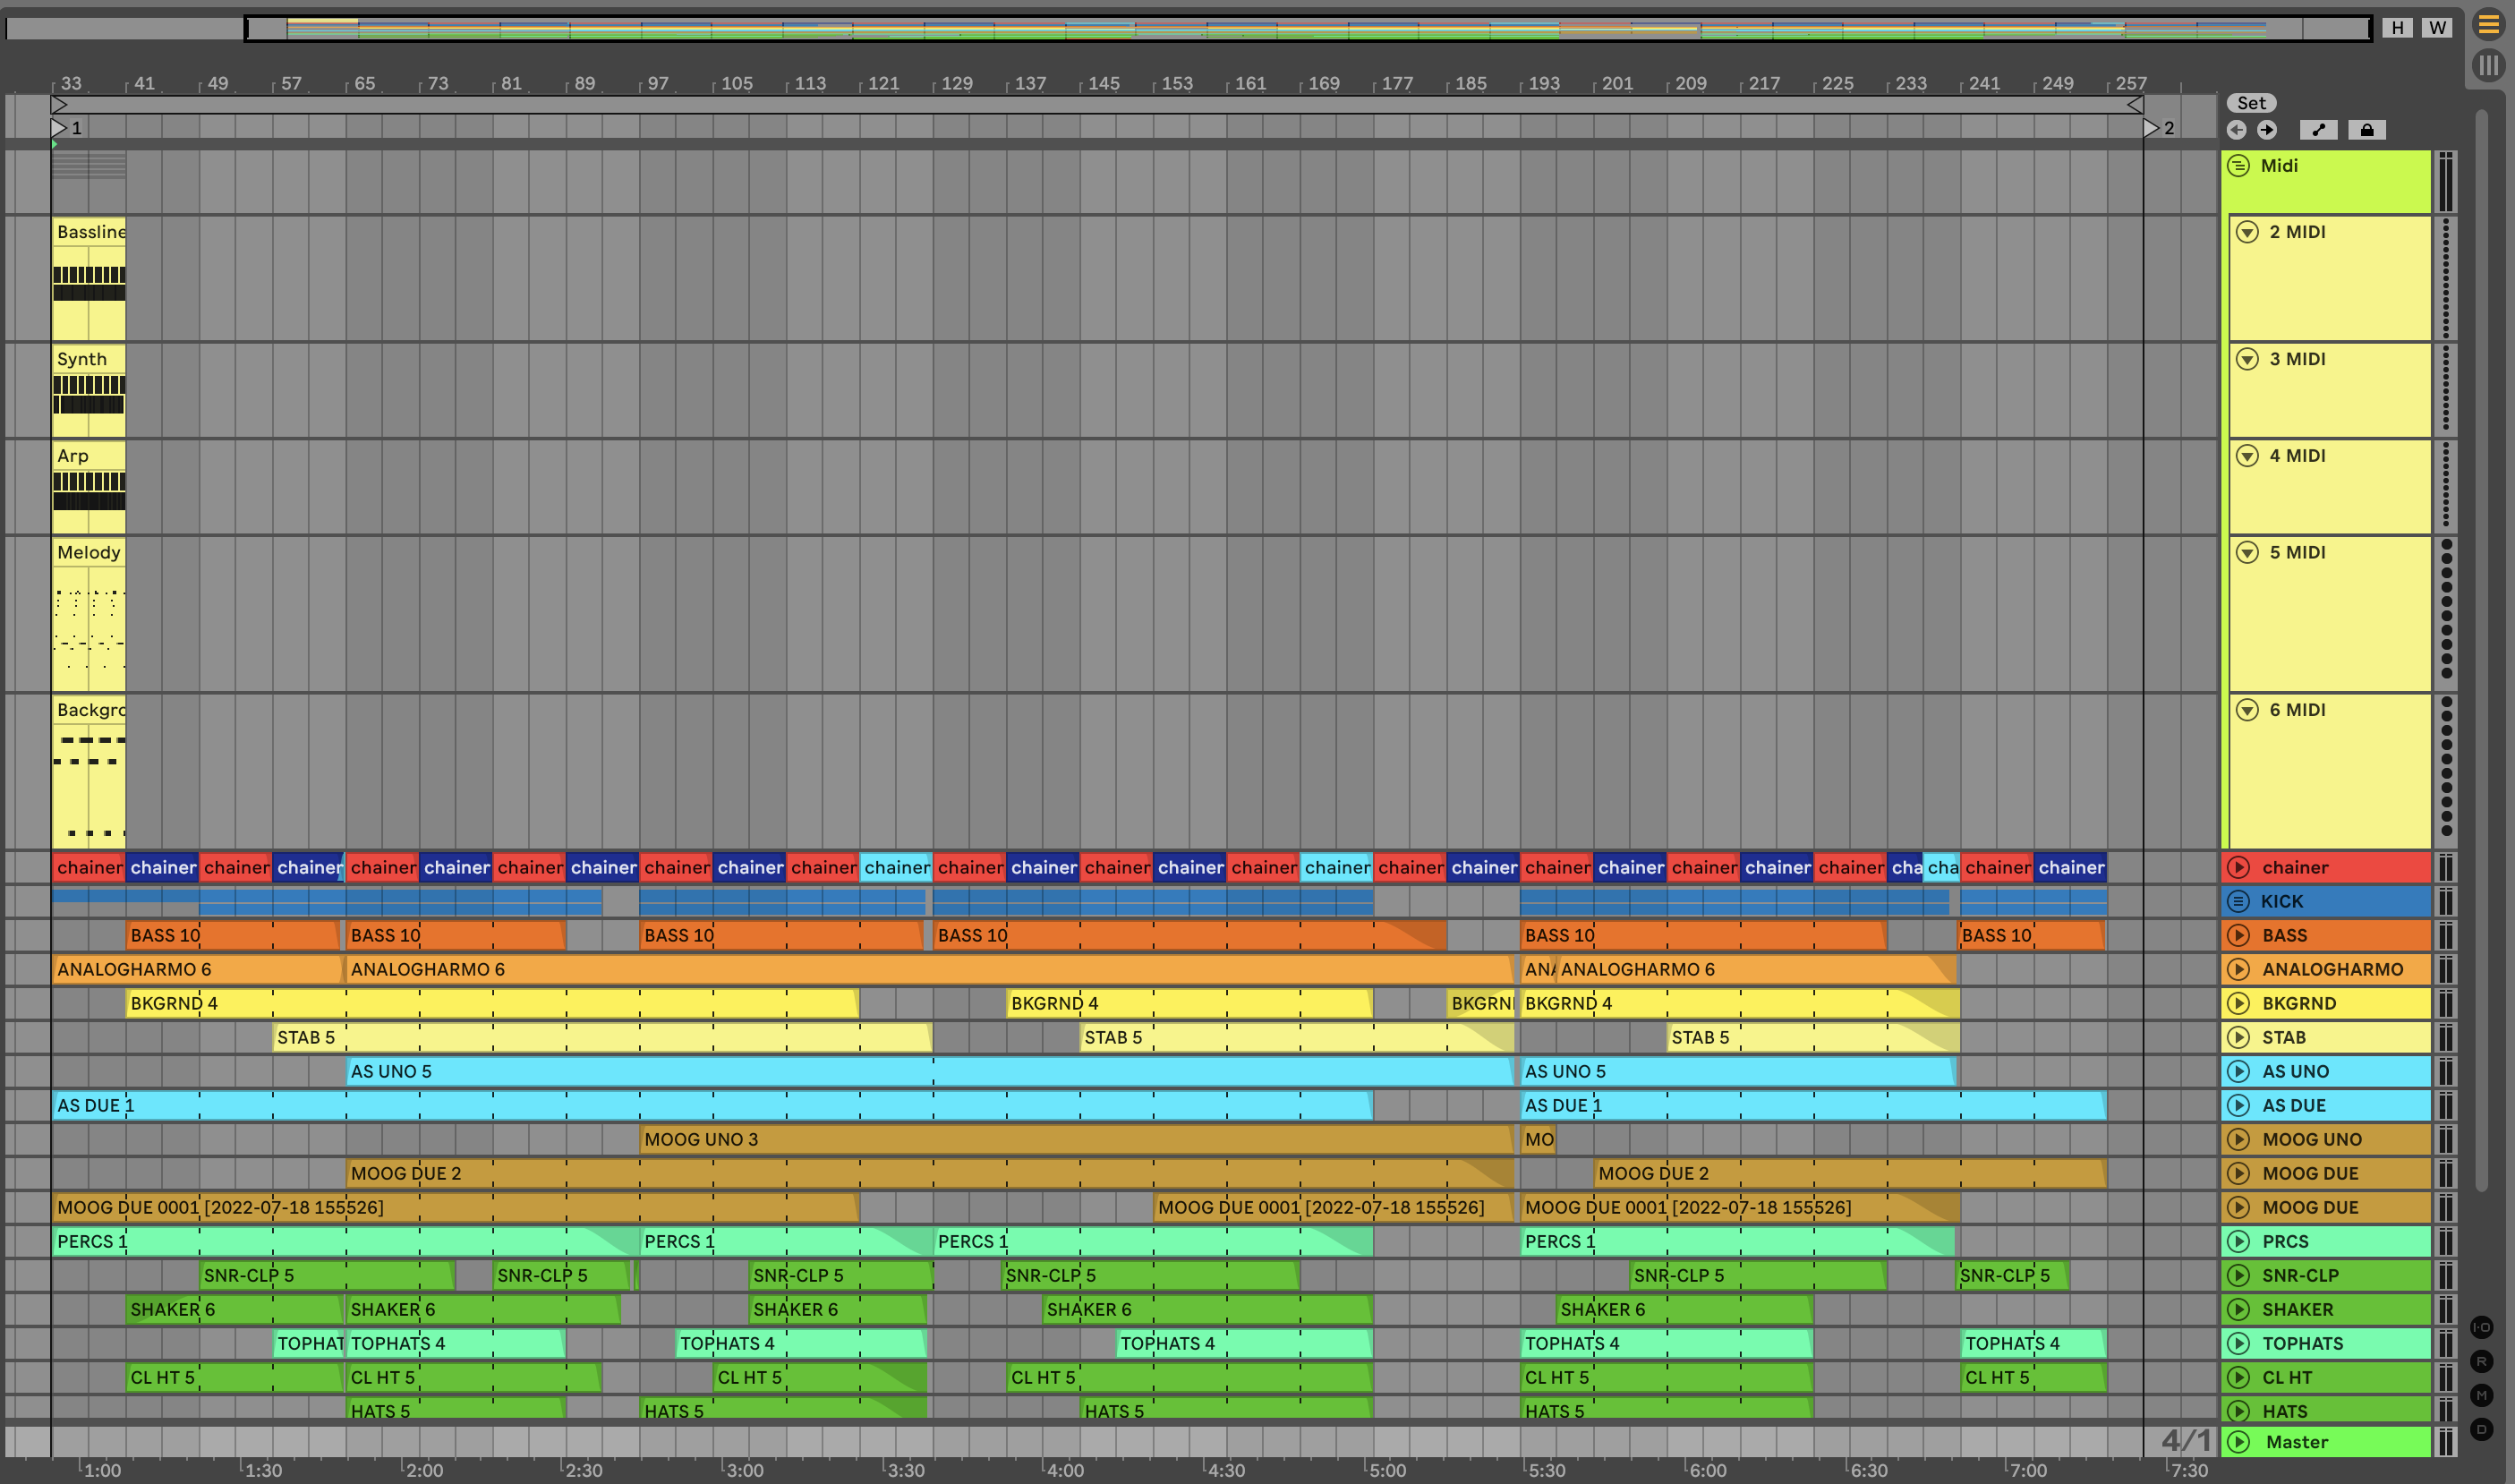The width and height of the screenshot is (2515, 1484).
Task: Click the loop brace start handle
Action: [60, 104]
